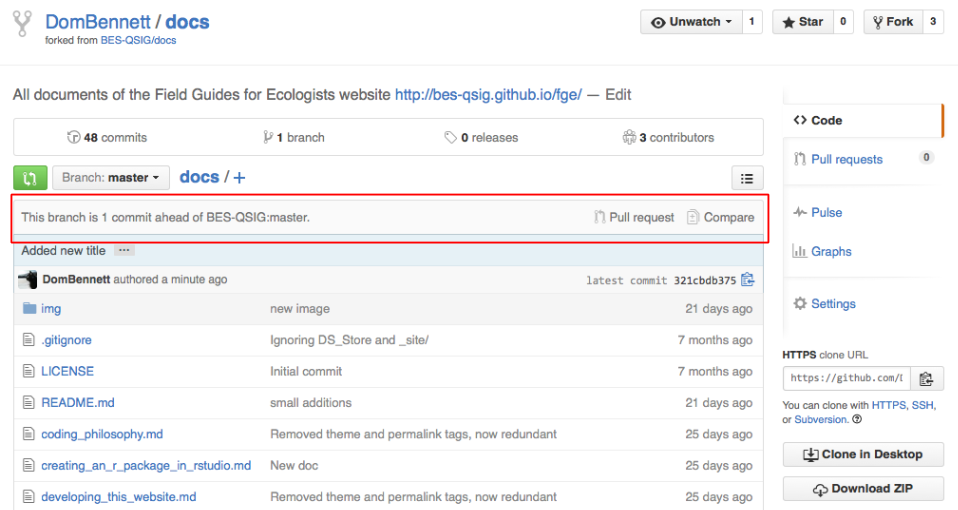This screenshot has height=510, width=958.
Task: Toggle the file list view icon
Action: pyautogui.click(x=747, y=178)
